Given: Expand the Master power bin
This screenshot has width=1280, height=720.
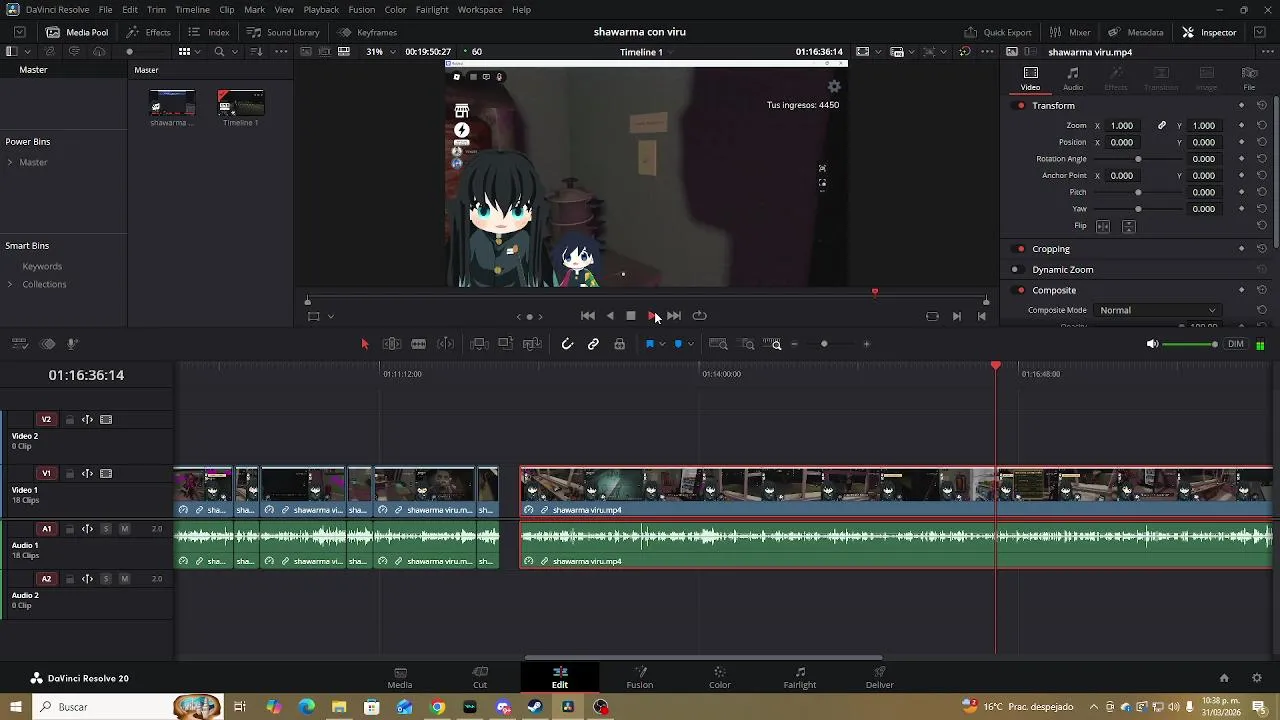Looking at the screenshot, I should 10,162.
